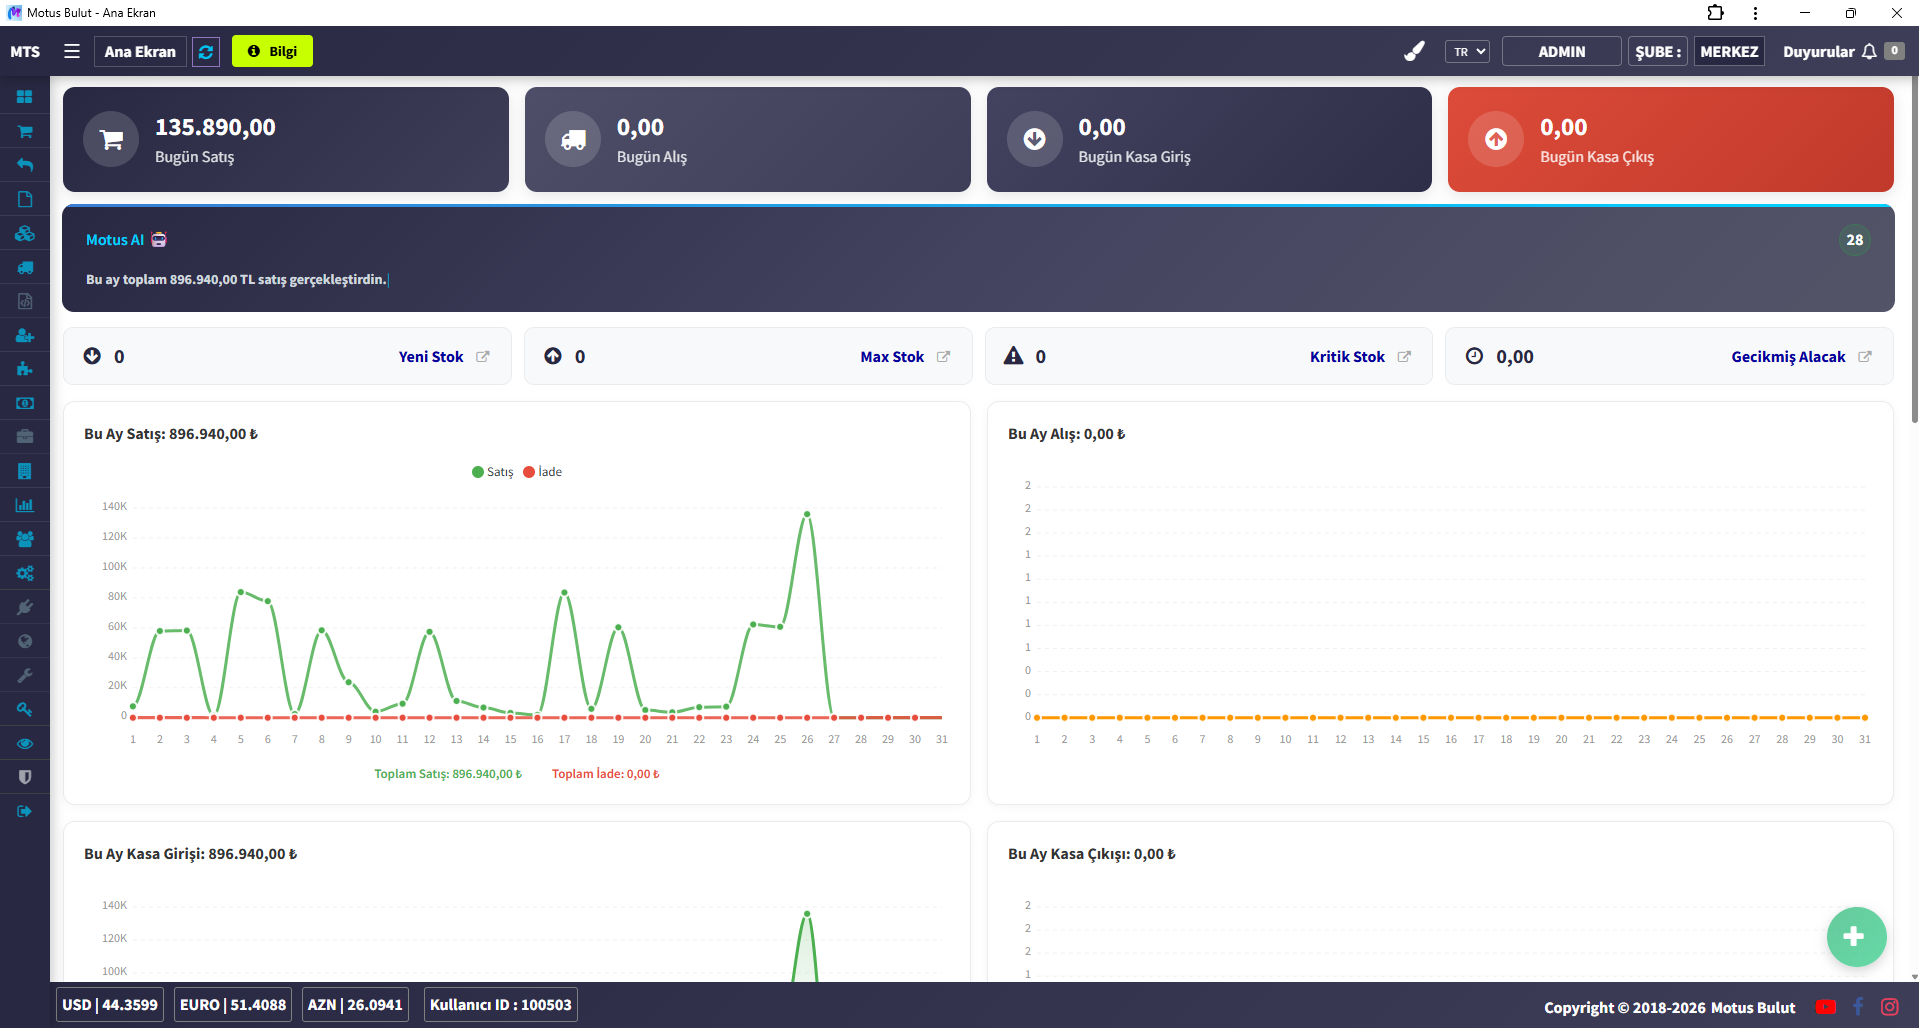Click the Bilgi button
The width and height of the screenshot is (1919, 1028).
pyautogui.click(x=272, y=52)
